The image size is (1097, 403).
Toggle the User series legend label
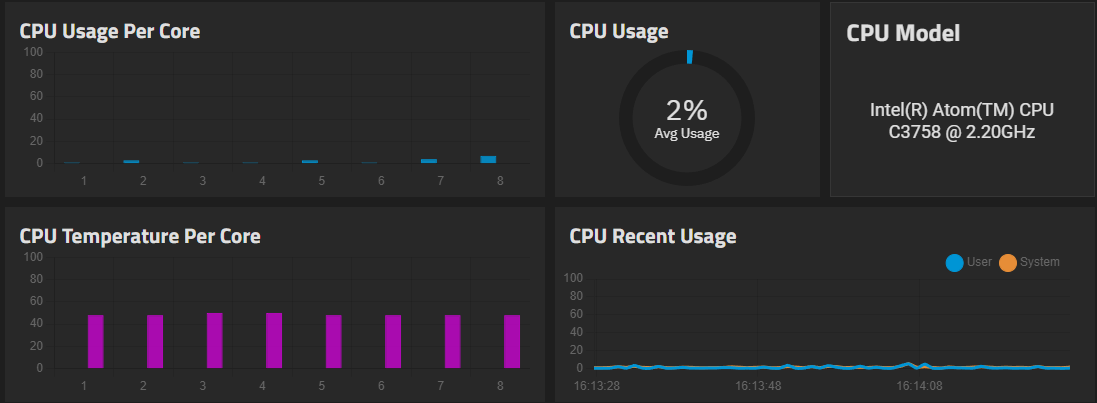980,262
